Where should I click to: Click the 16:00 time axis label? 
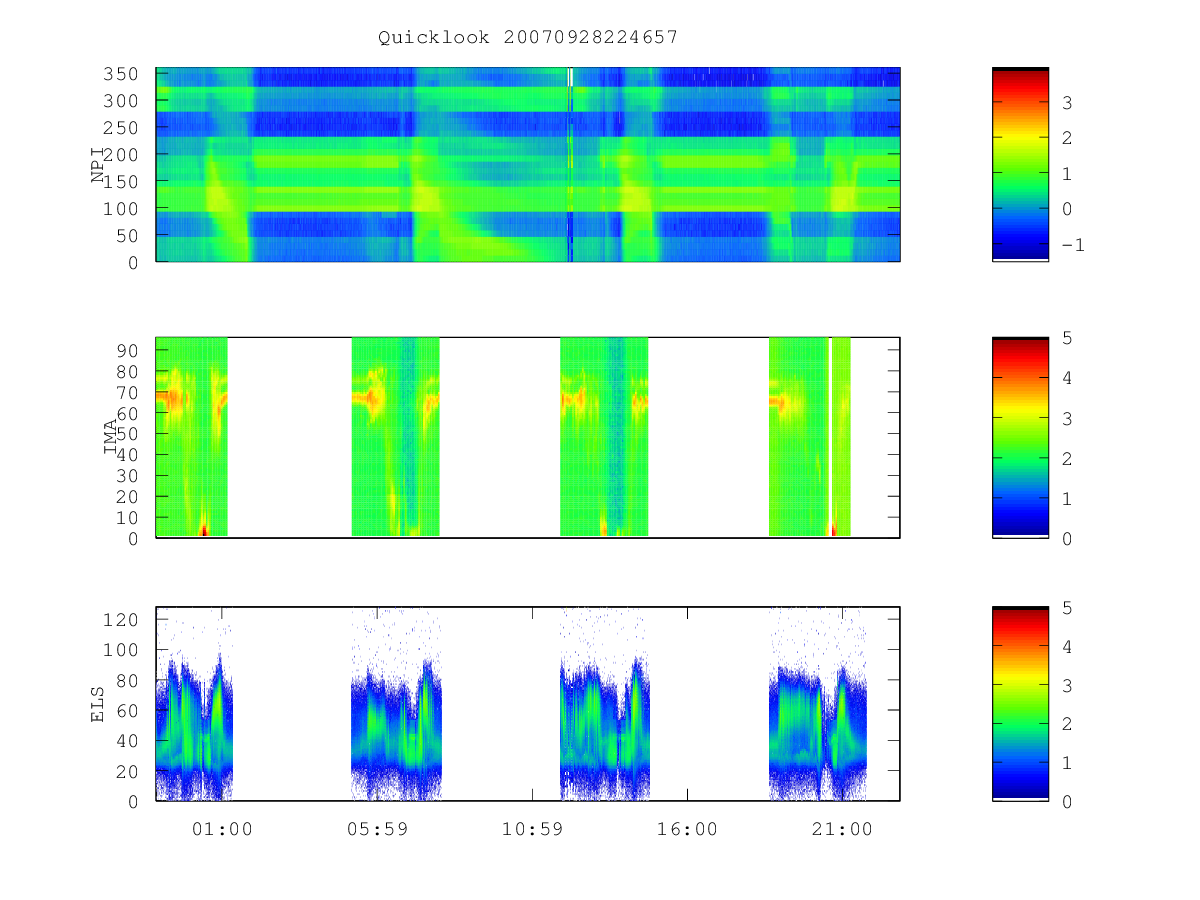click(x=687, y=829)
